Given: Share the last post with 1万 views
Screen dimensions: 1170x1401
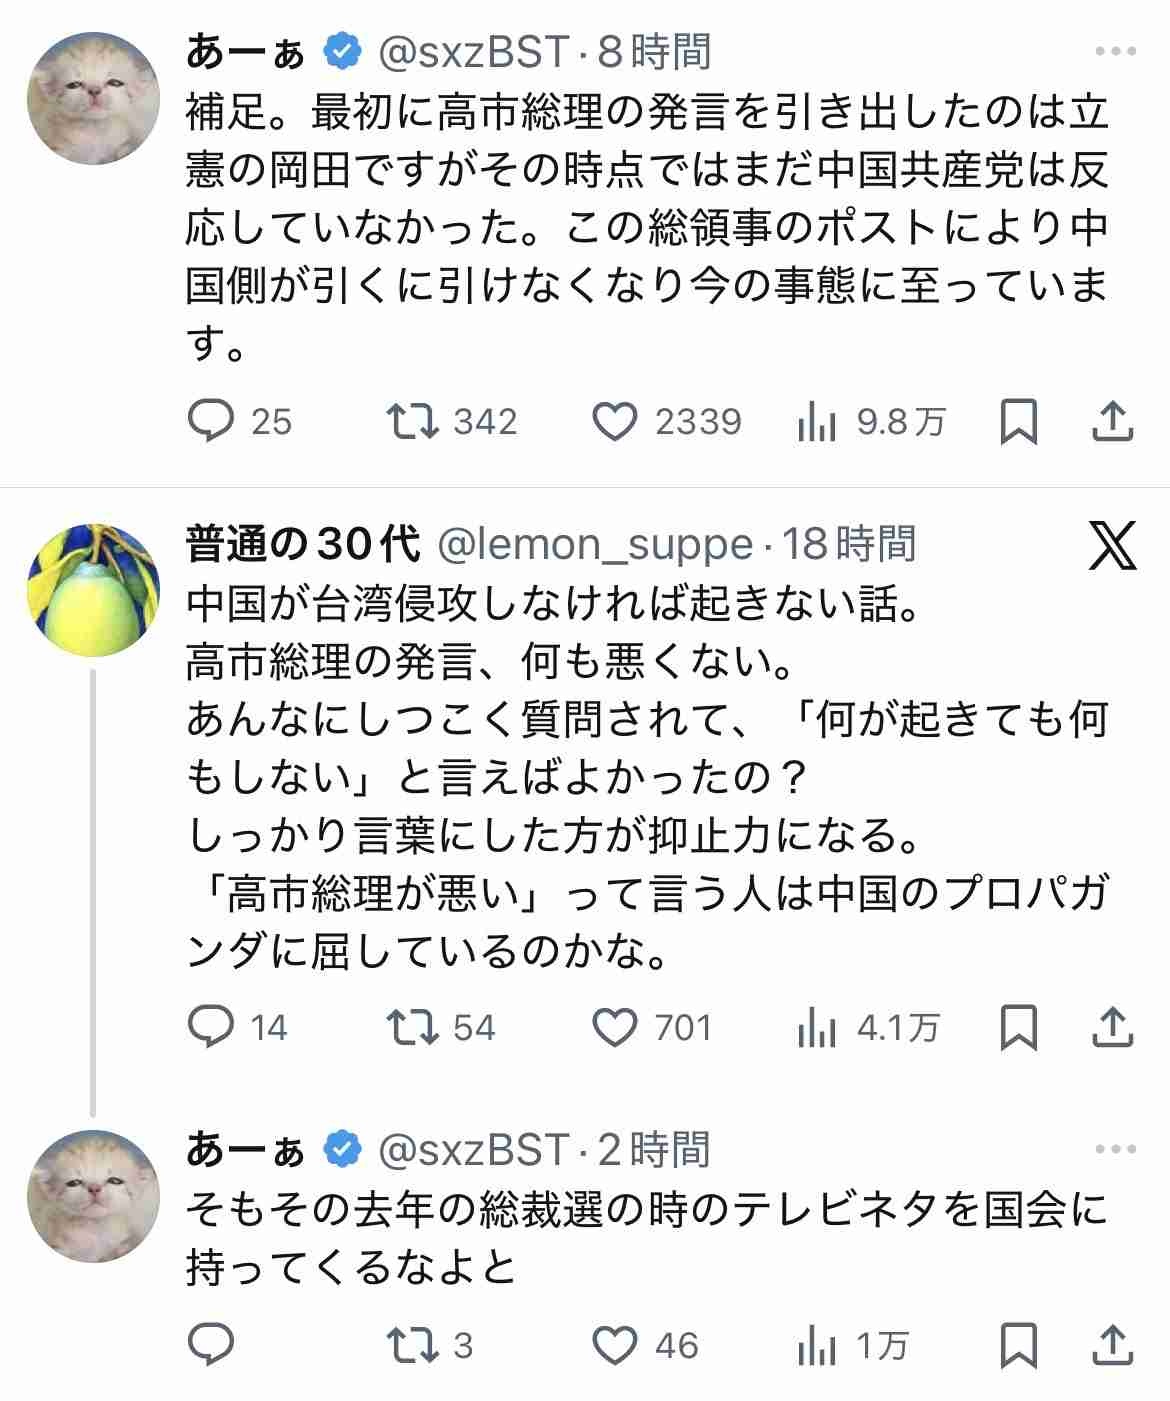Looking at the screenshot, I should [x=1112, y=1345].
